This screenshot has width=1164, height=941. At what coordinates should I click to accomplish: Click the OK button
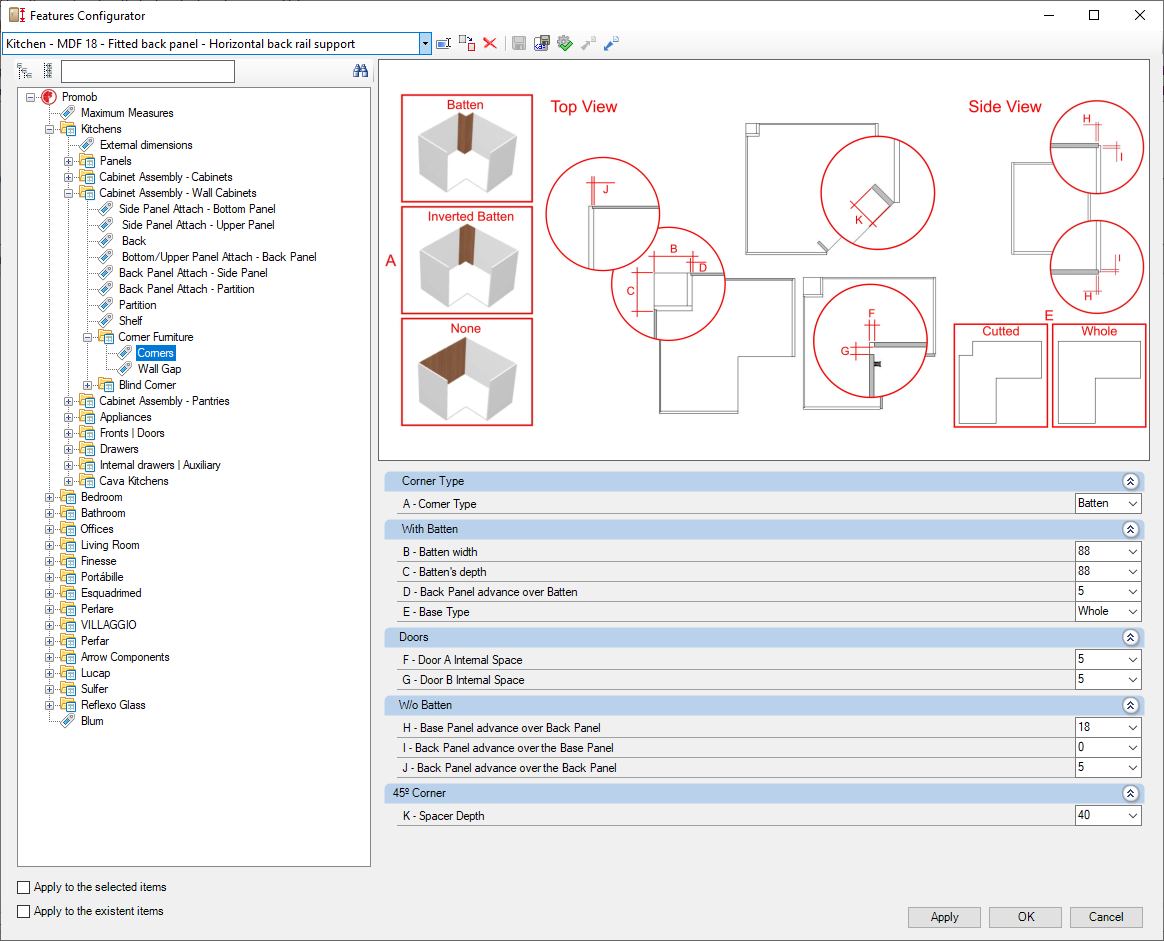tap(1025, 917)
